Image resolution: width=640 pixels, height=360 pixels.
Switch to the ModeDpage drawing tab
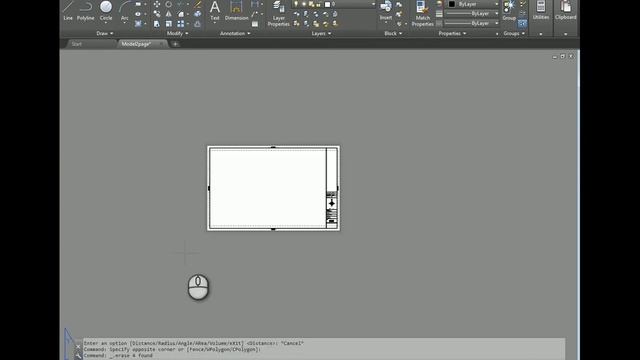click(136, 44)
